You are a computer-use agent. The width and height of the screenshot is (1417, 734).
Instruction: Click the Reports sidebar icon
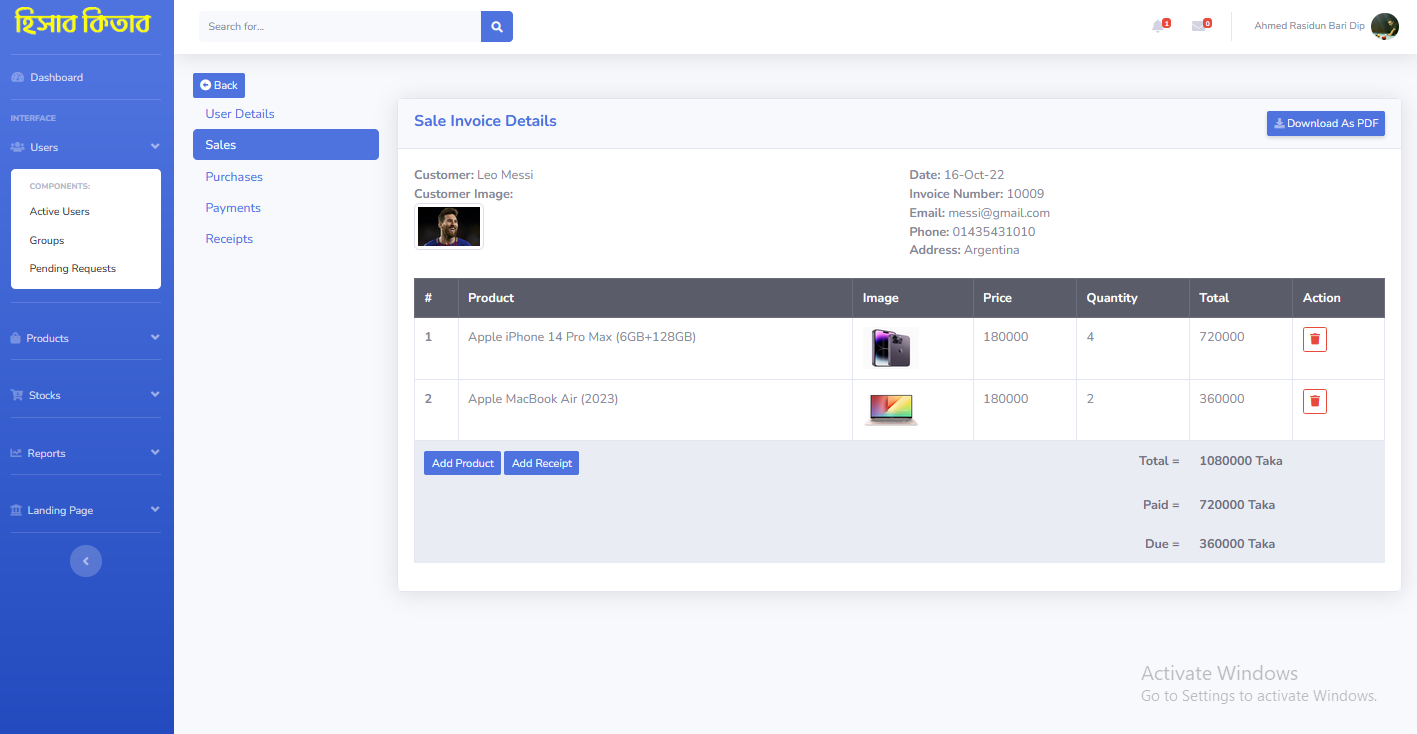pos(15,452)
